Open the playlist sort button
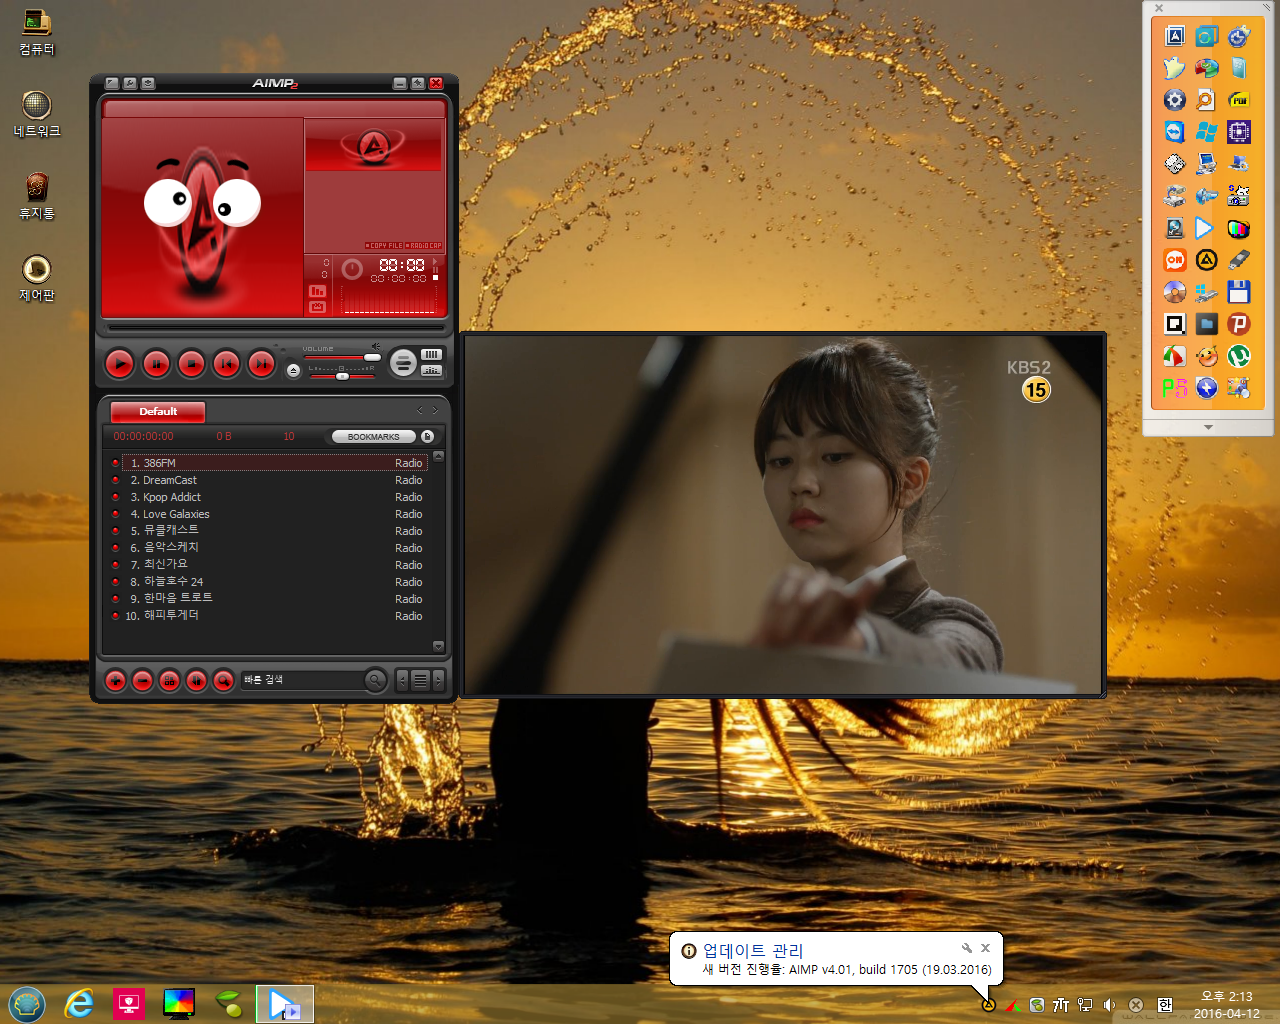 [197, 681]
